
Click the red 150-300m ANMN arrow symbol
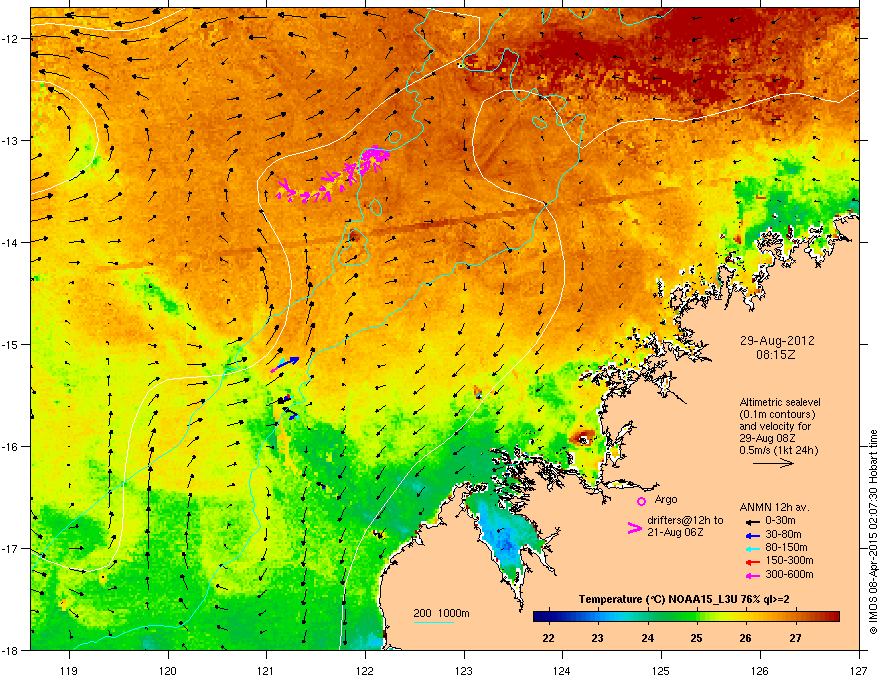click(752, 562)
